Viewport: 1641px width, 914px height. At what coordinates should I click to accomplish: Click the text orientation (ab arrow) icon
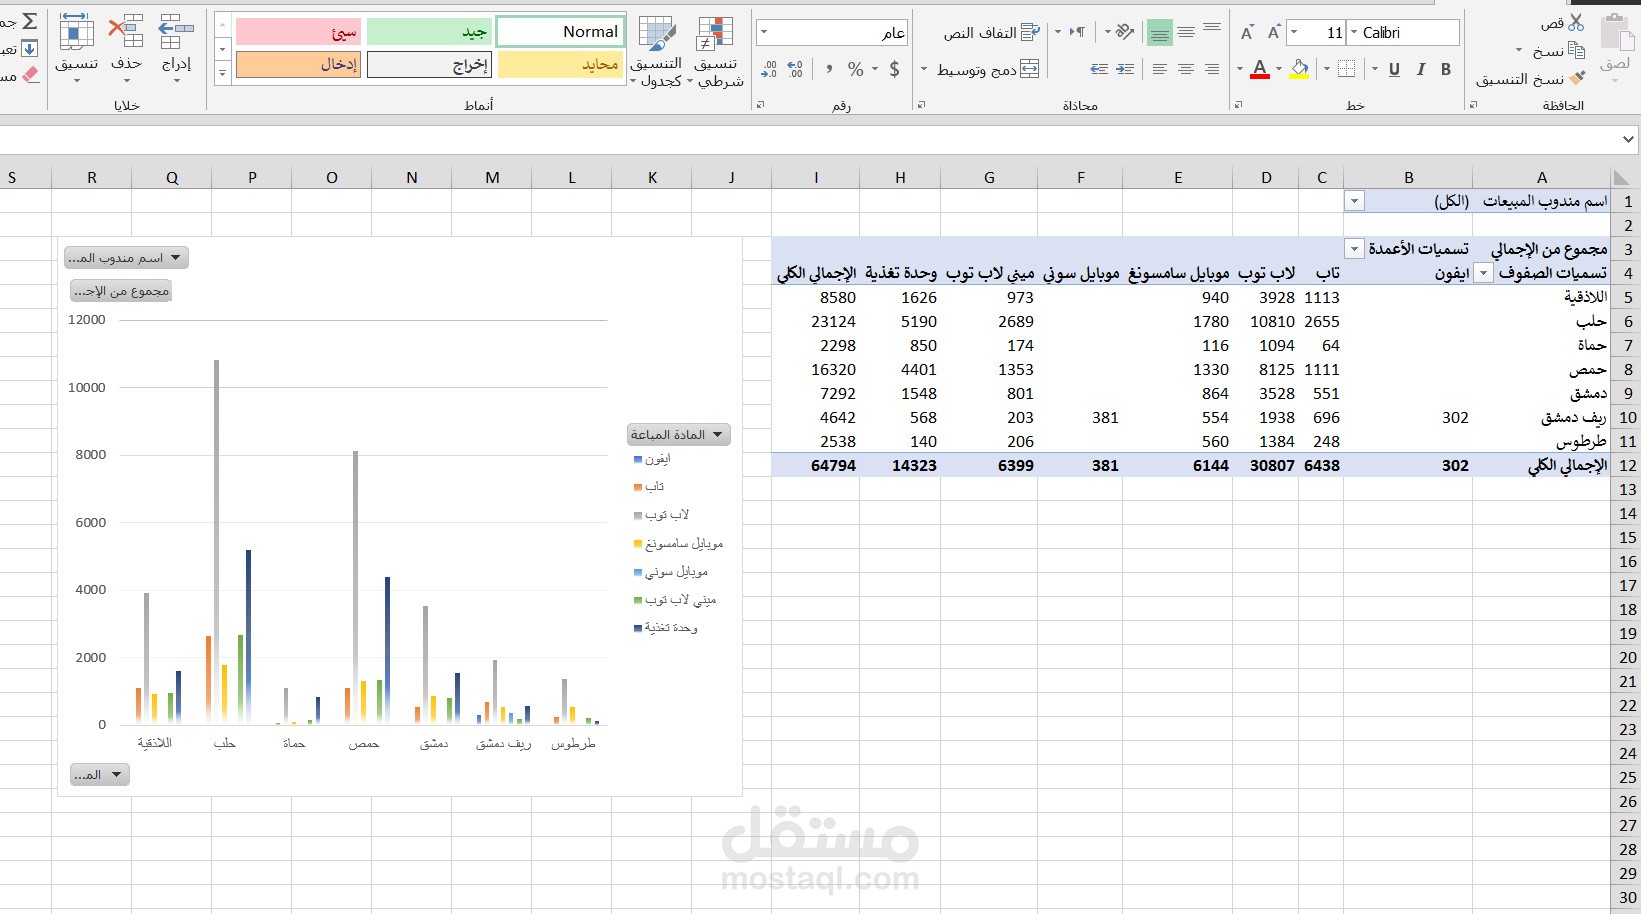[x=1125, y=32]
